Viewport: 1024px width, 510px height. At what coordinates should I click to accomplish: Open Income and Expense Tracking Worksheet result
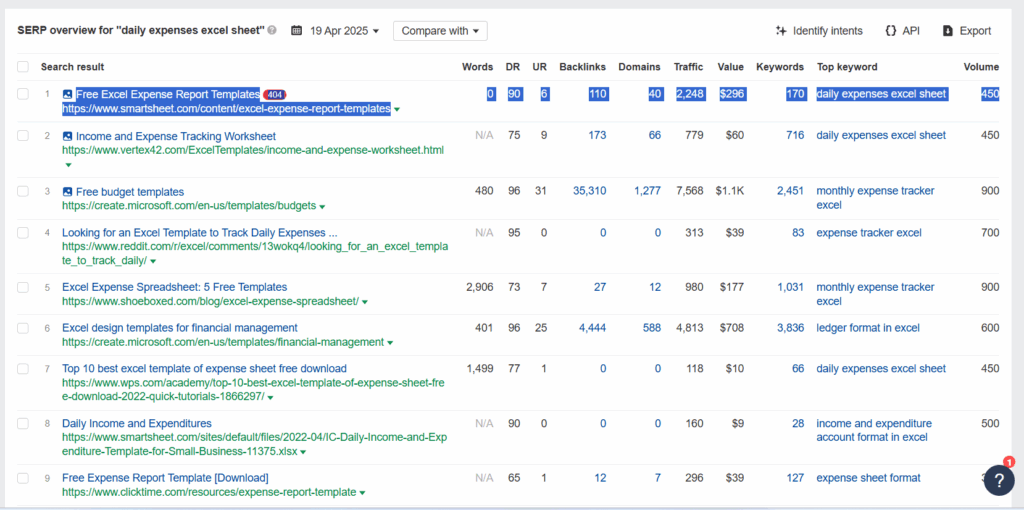pos(176,136)
